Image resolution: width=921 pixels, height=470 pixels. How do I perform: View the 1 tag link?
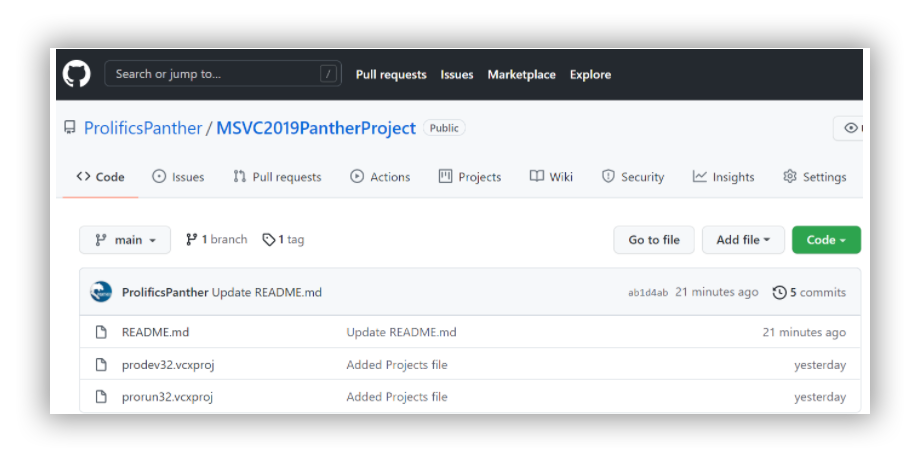283,240
